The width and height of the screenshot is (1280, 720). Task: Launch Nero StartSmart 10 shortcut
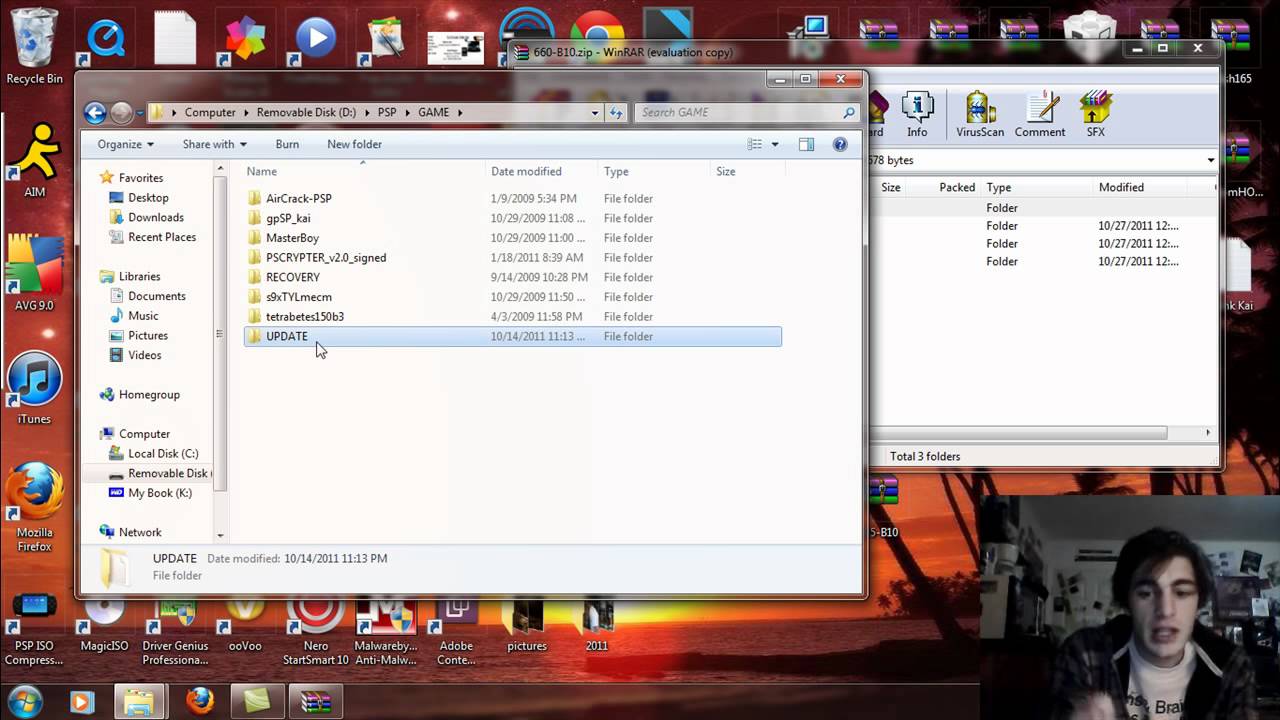[x=316, y=630]
